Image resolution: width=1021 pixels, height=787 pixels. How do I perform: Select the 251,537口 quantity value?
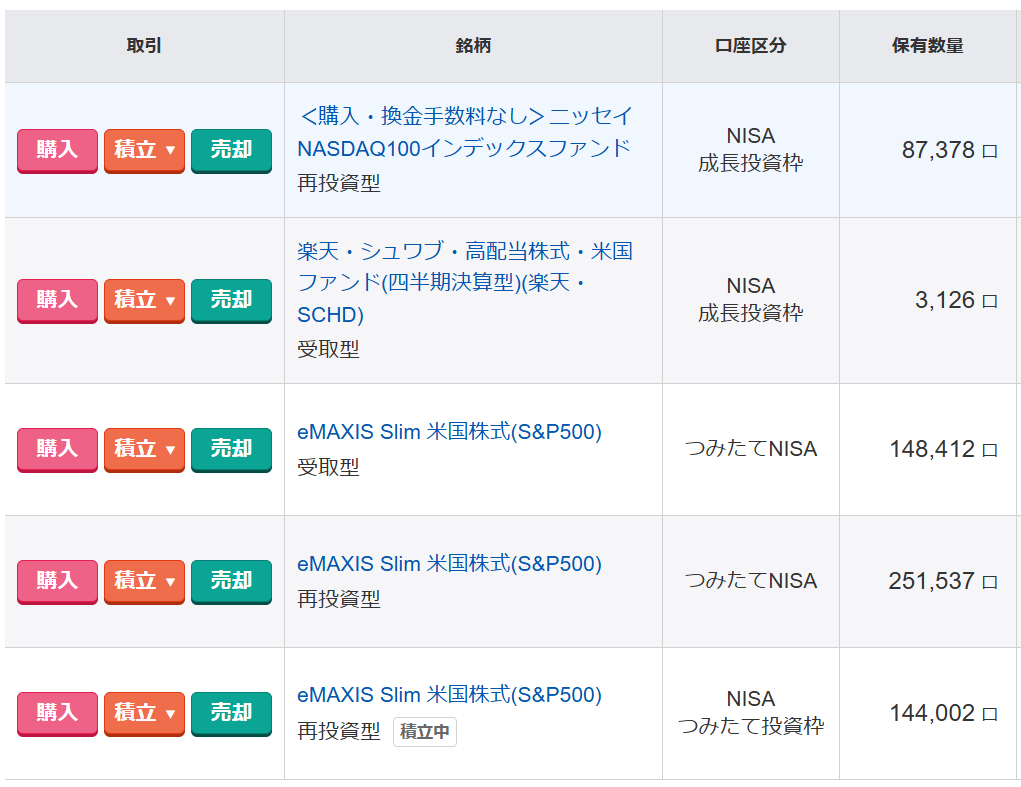943,581
